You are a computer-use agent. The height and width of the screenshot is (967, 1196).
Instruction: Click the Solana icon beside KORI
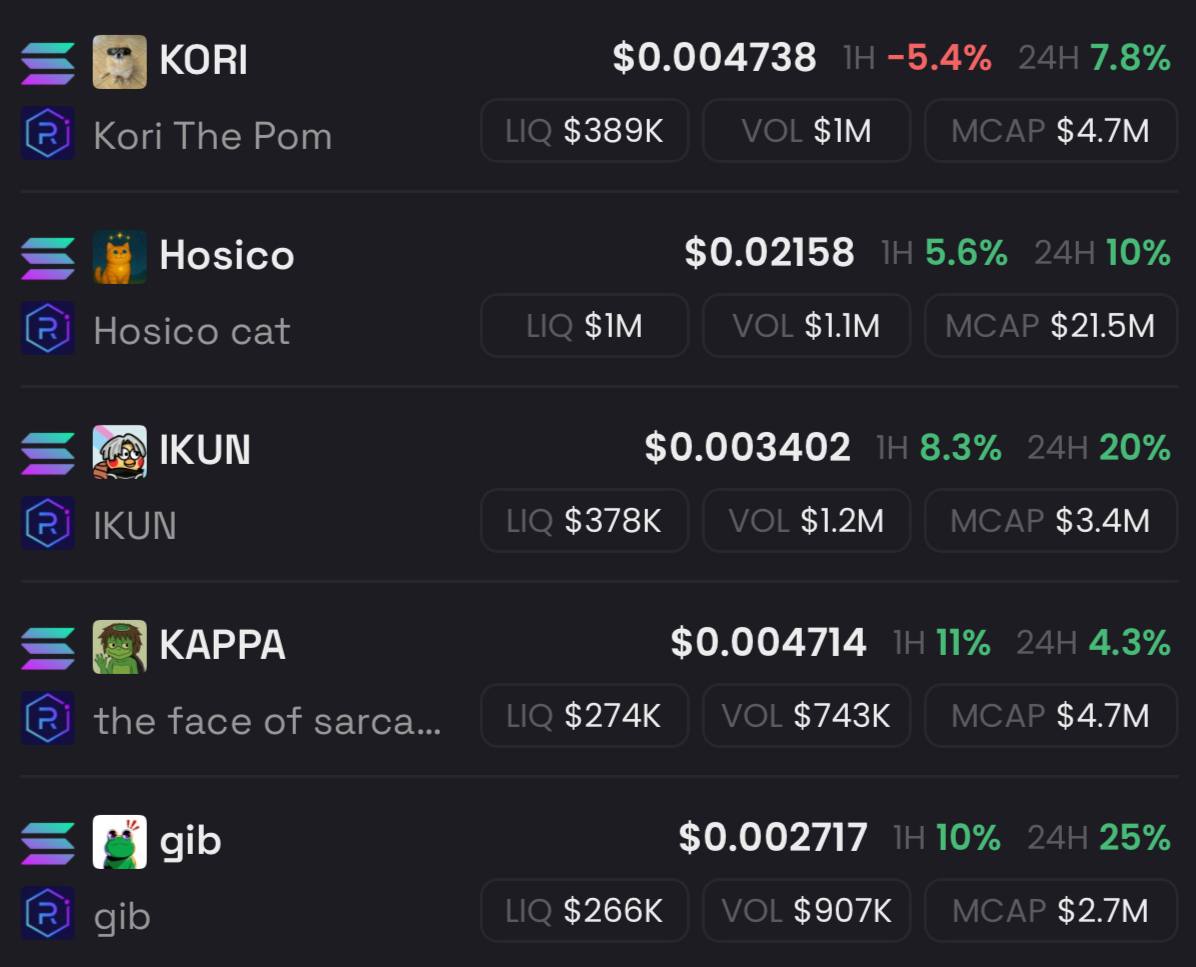[48, 62]
